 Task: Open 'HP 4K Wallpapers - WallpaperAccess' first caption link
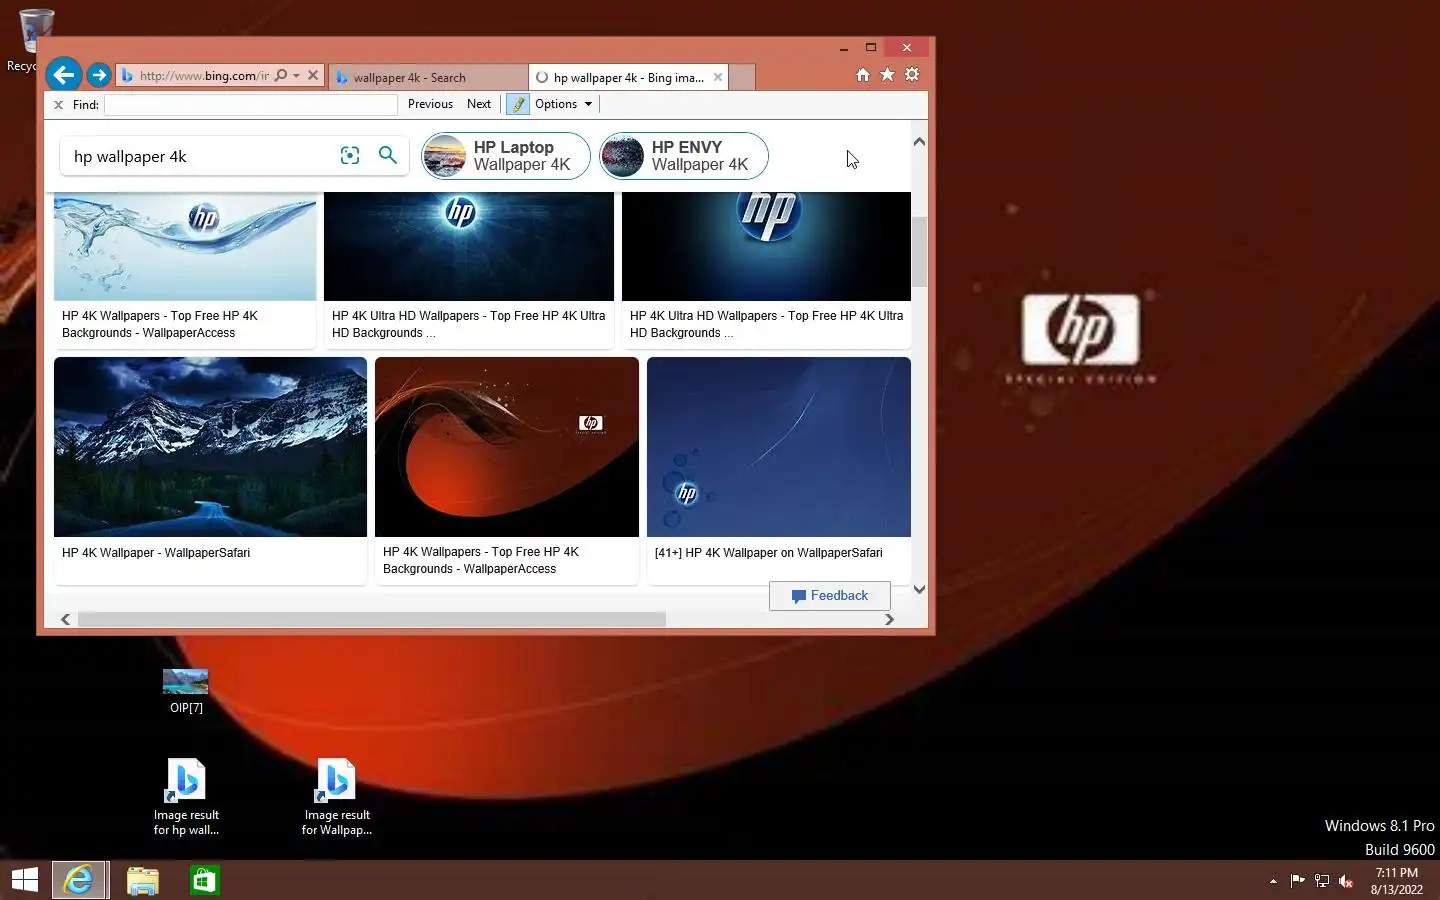160,324
